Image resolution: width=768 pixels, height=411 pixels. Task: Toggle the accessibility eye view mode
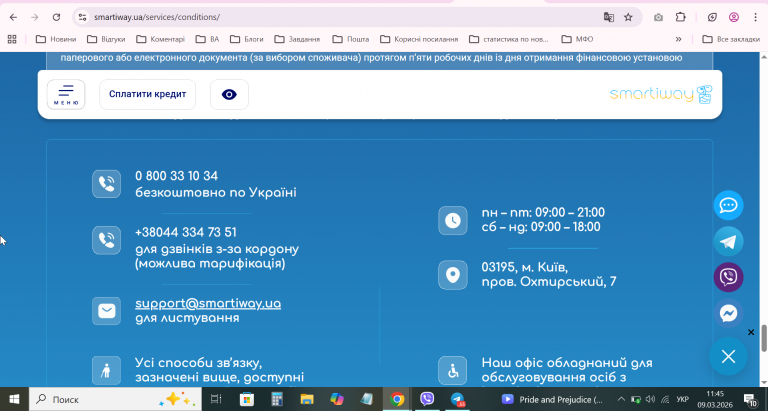pyautogui.click(x=229, y=95)
